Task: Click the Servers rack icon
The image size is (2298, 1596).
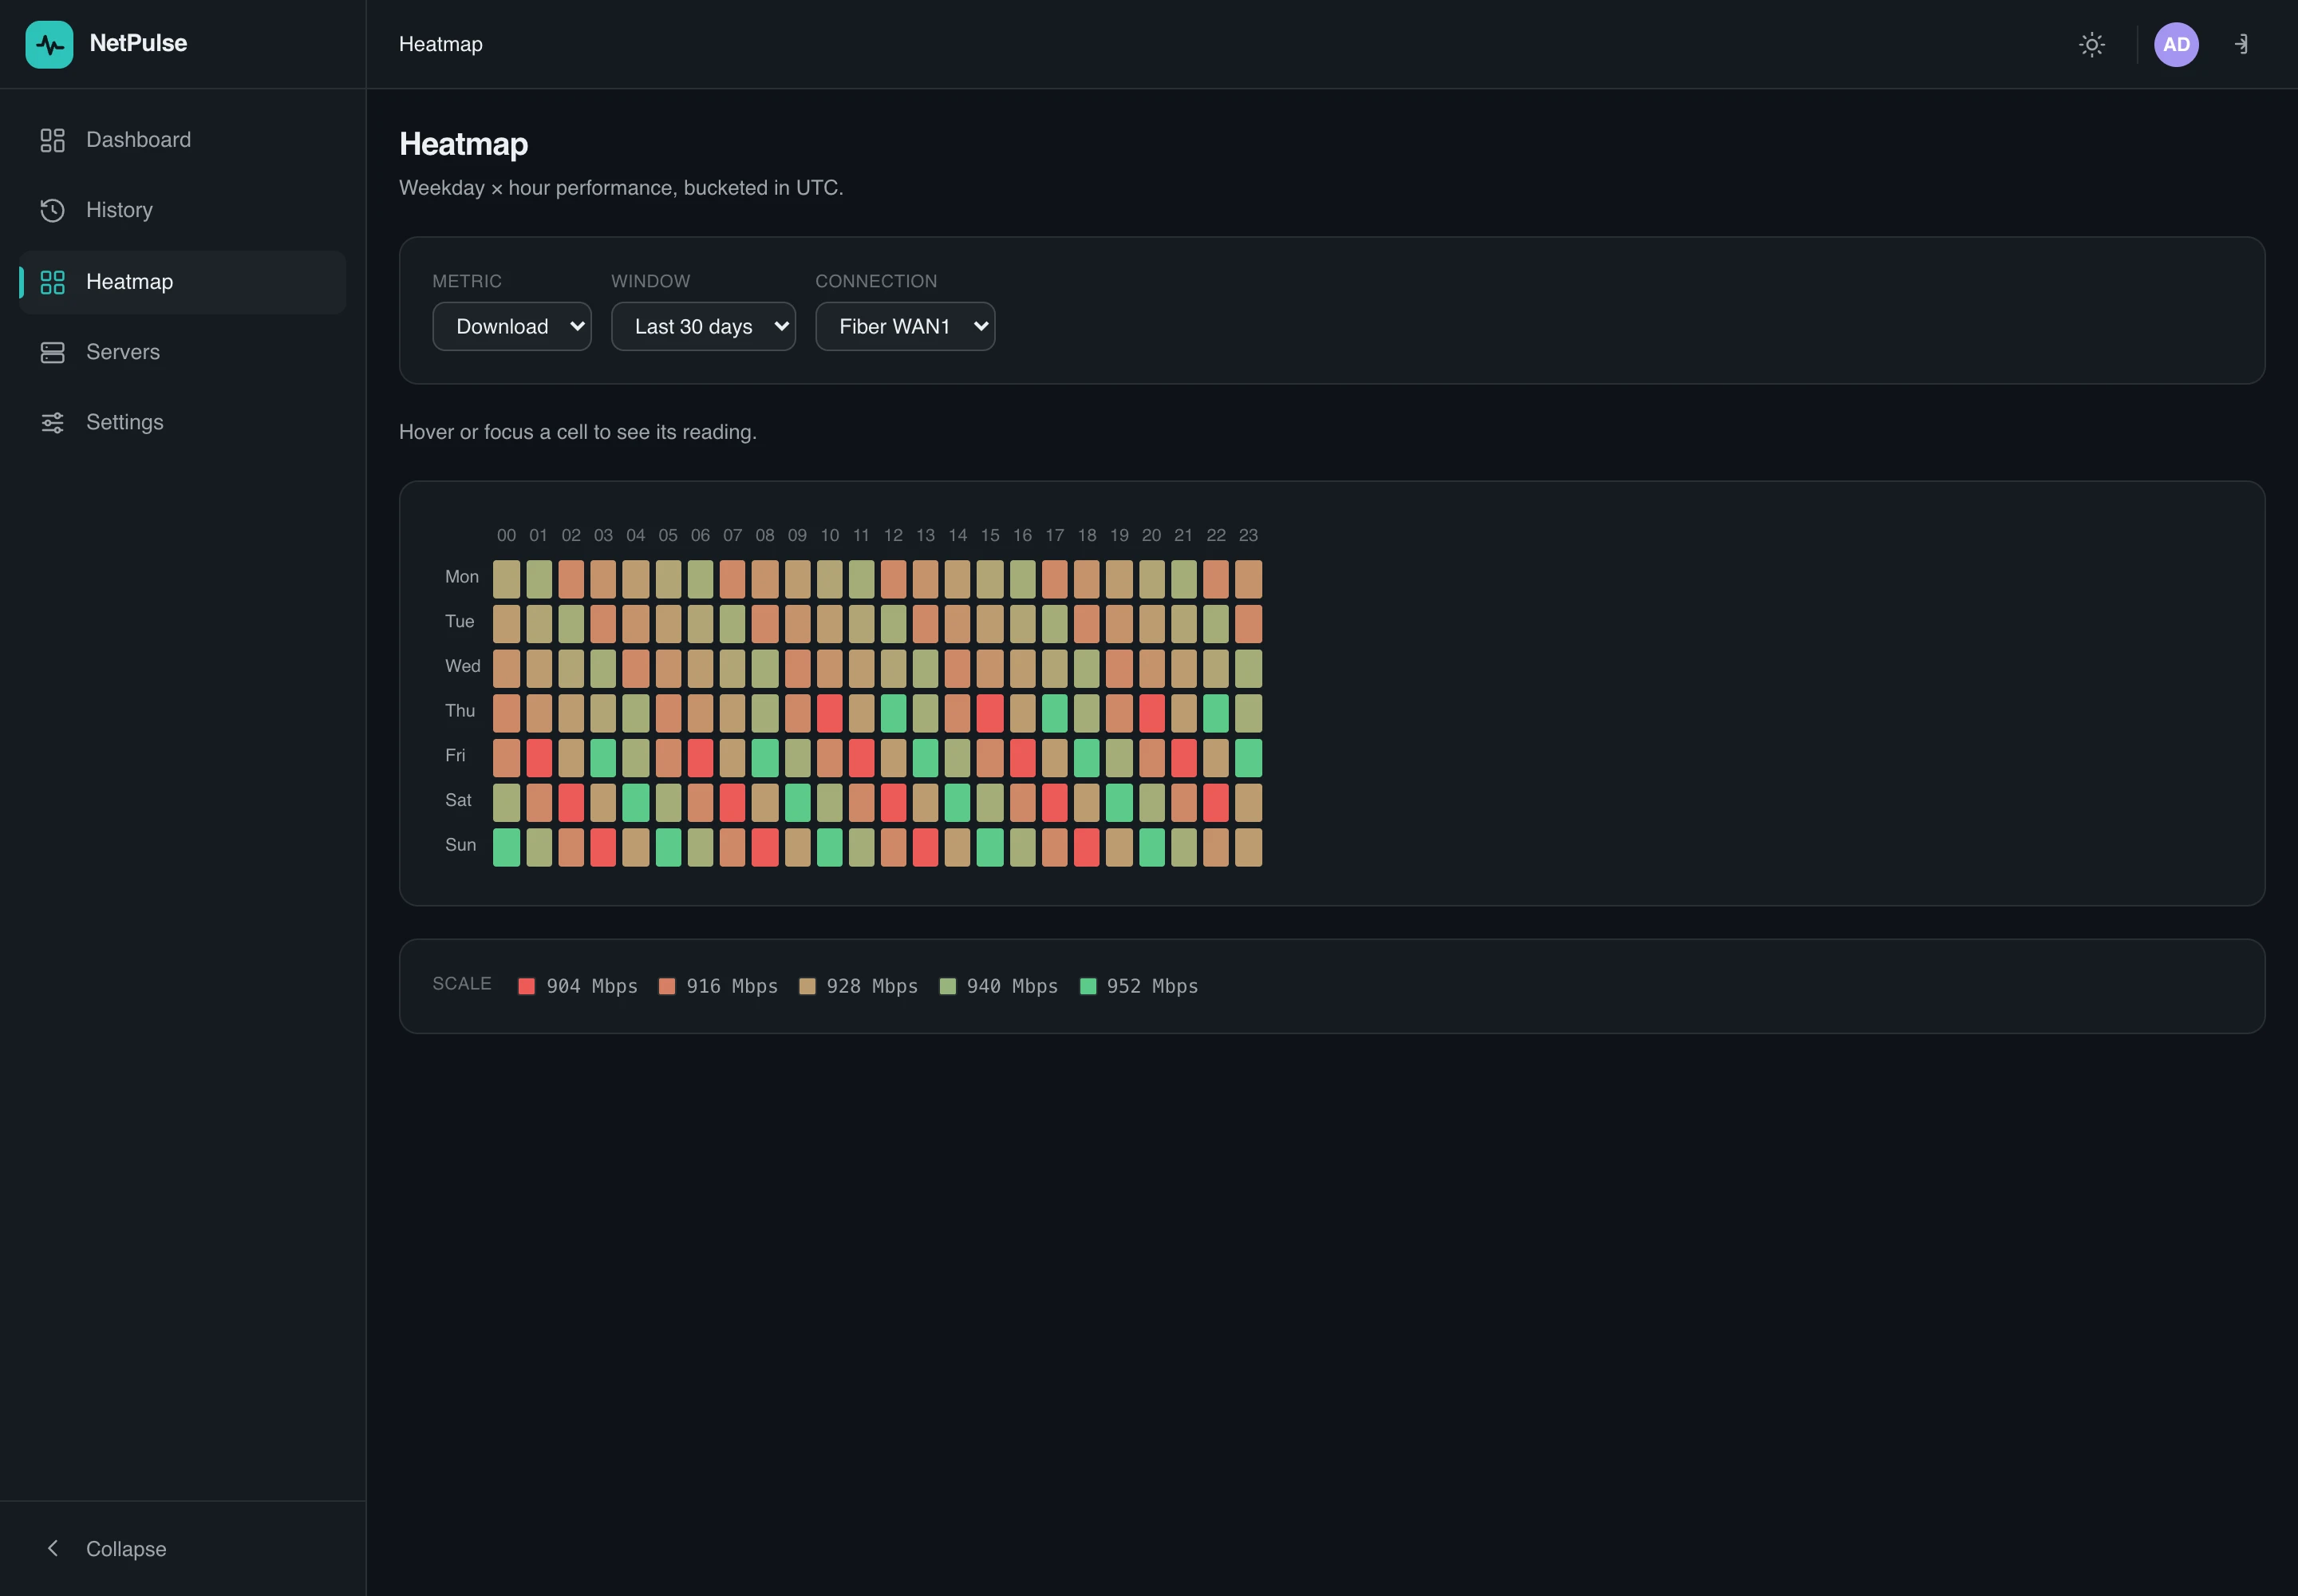Action: 52,352
